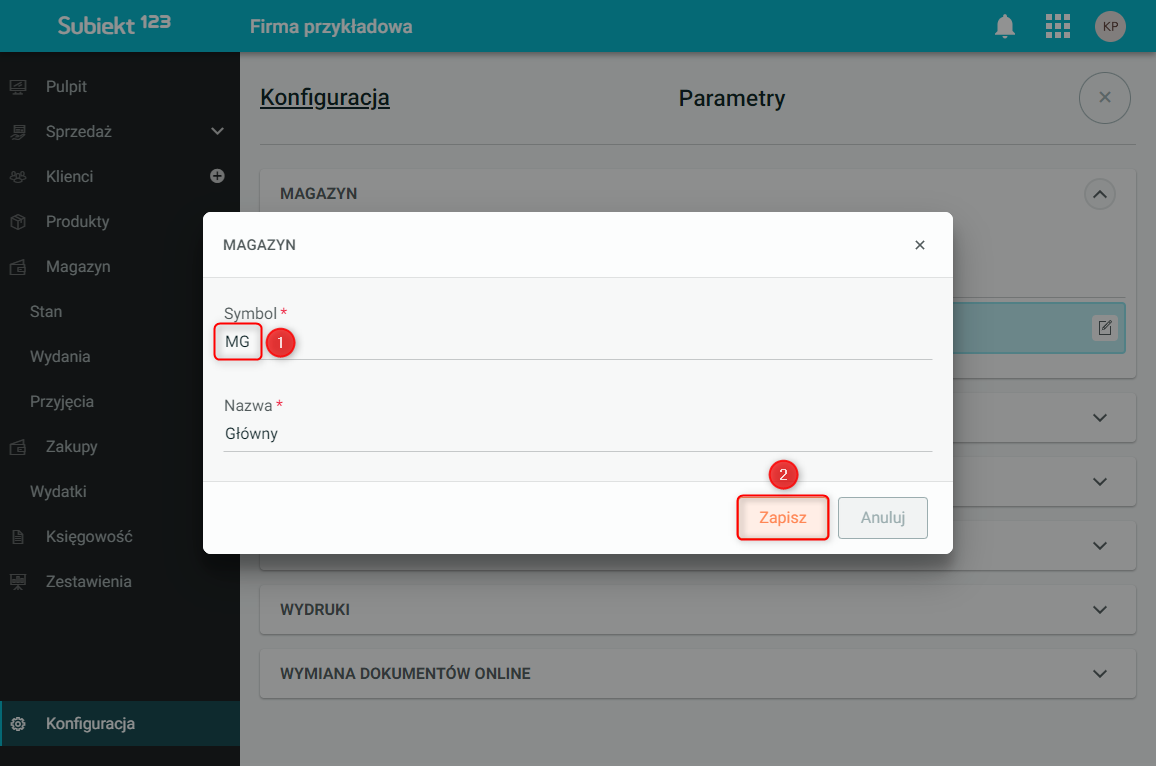The height and width of the screenshot is (766, 1156).
Task: Click the Produkty box icon
Action: (x=18, y=222)
